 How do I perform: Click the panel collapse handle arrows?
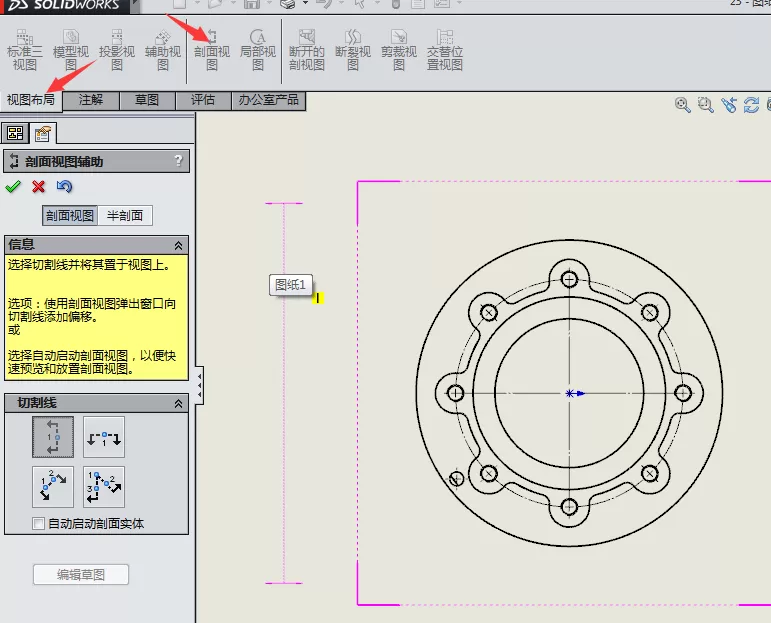[199, 386]
